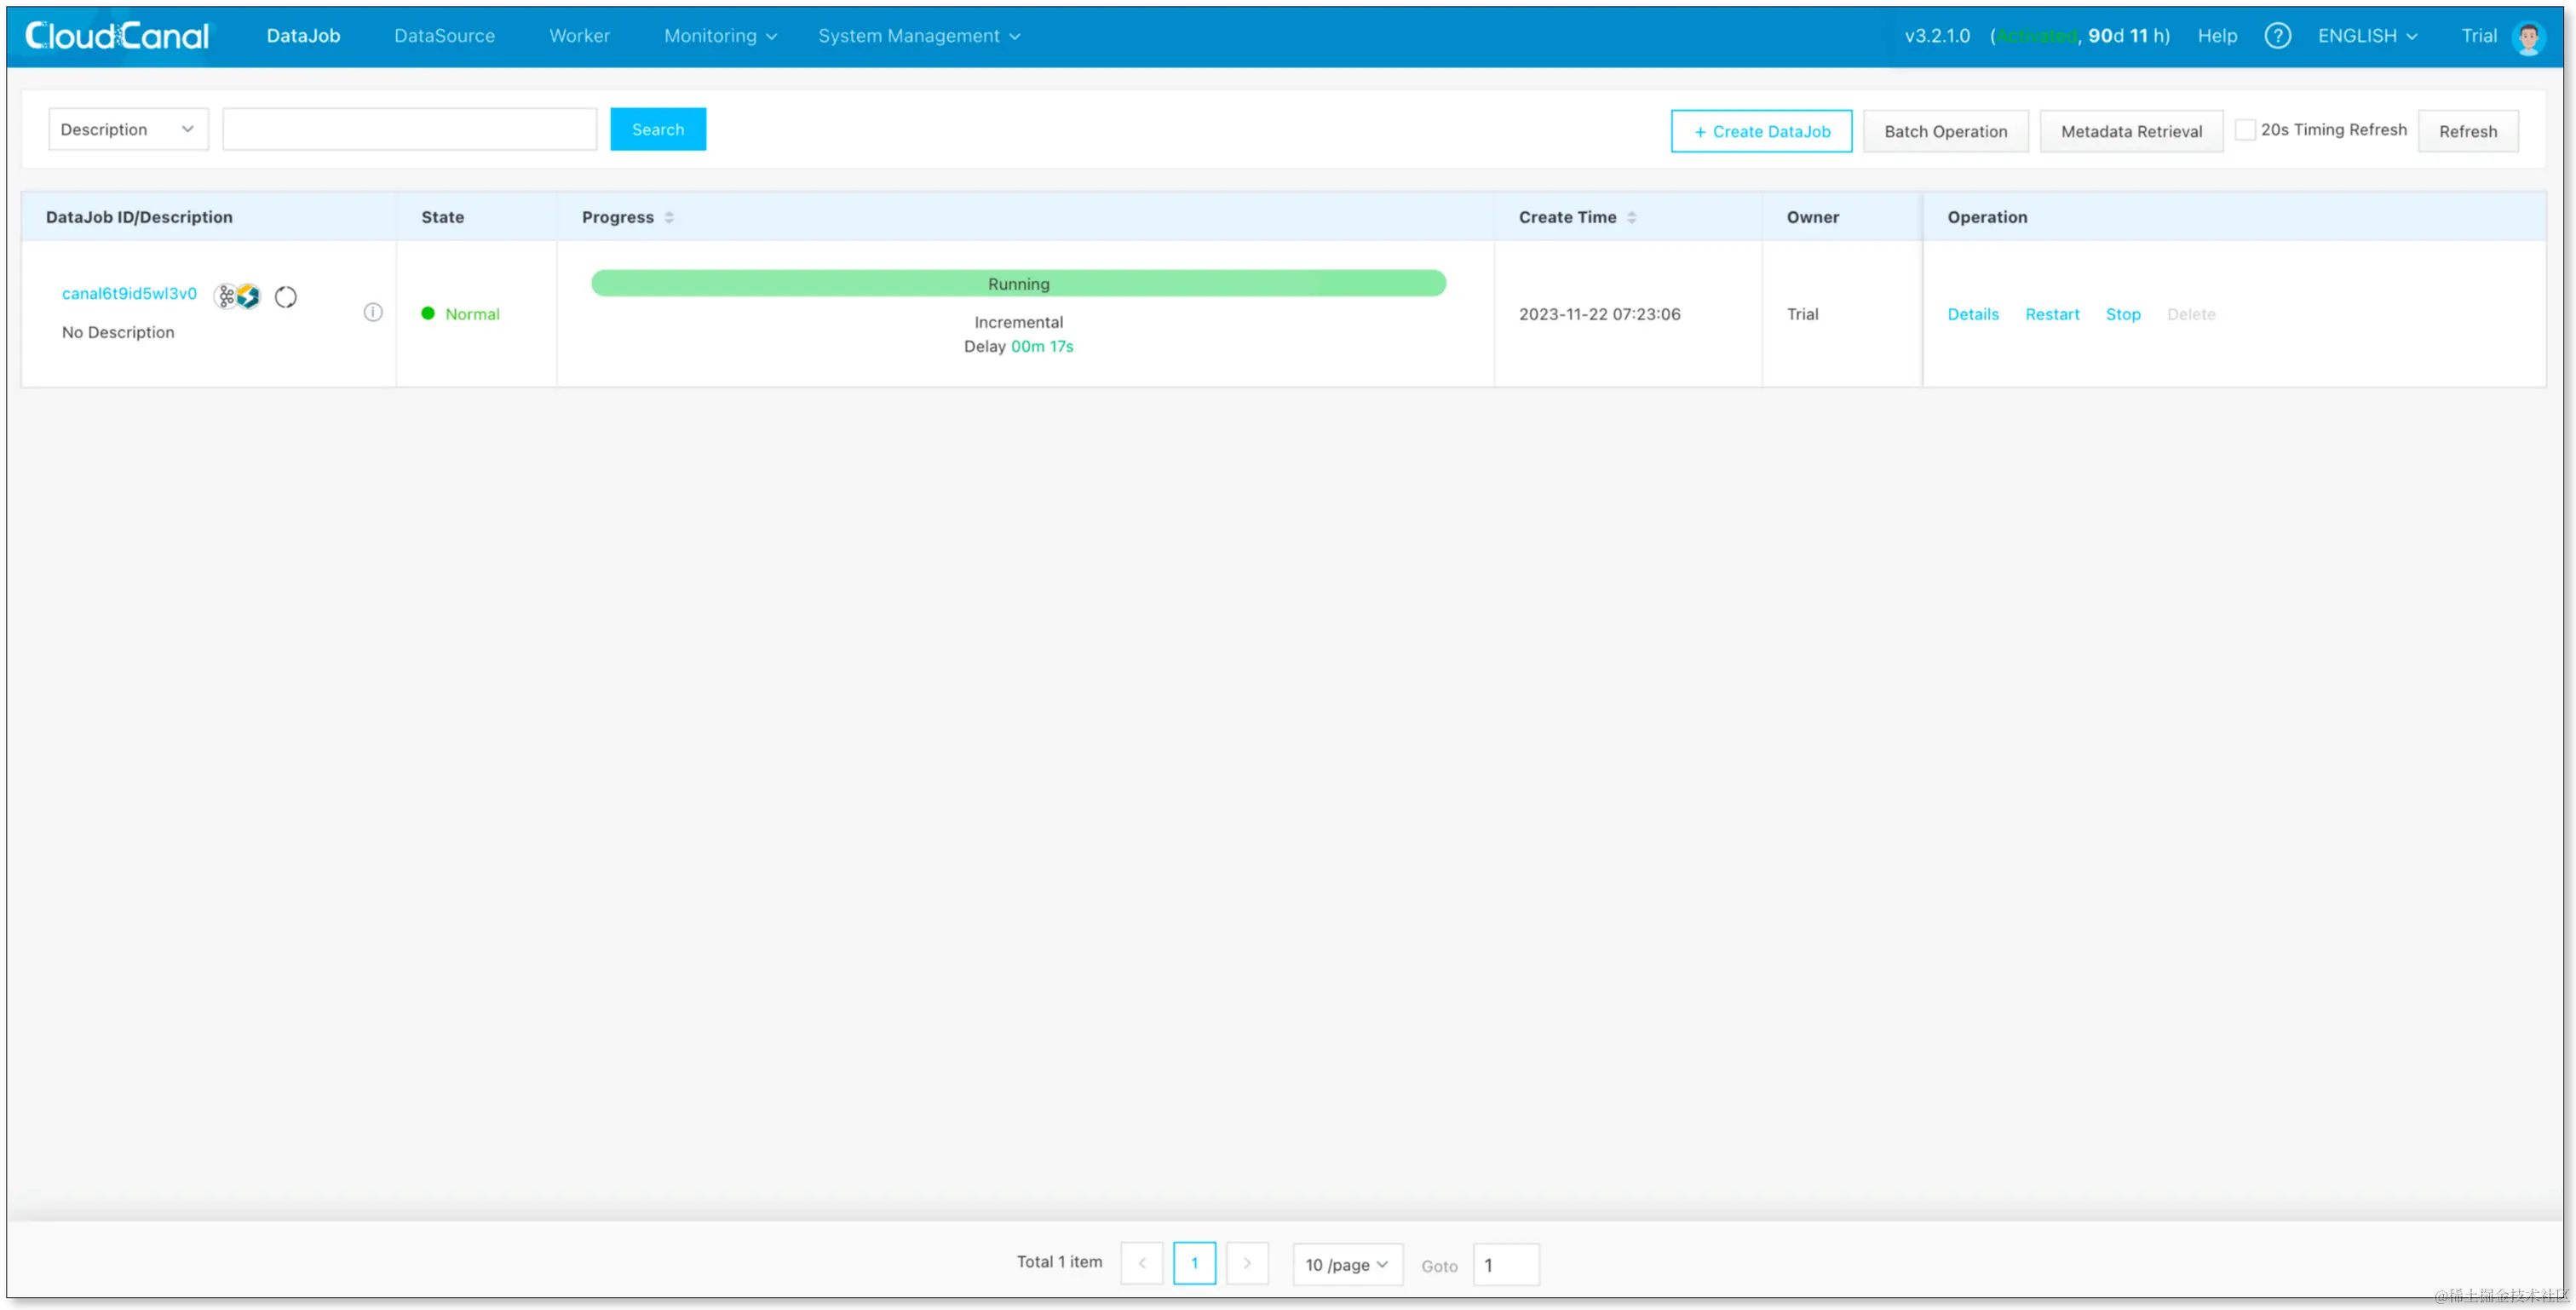Sort by Create Time column arrows
The image size is (2576, 1310).
(1631, 217)
